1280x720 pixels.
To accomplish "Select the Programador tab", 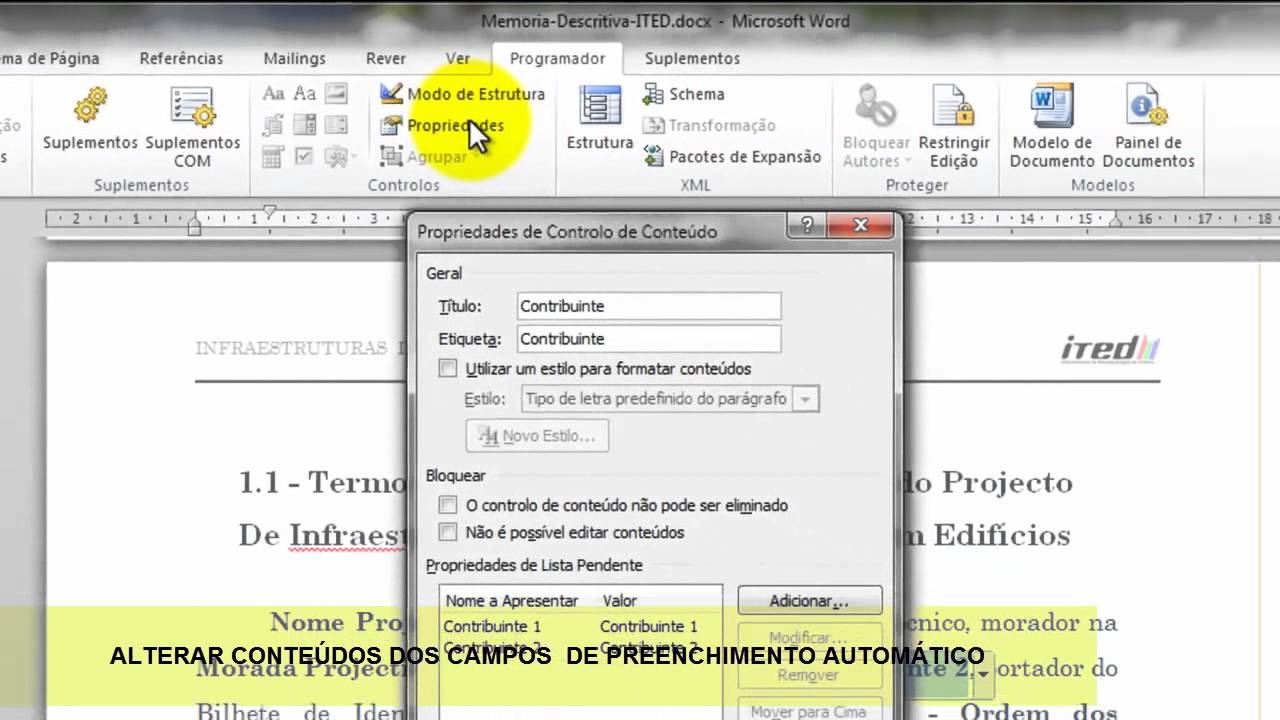I will [x=557, y=58].
